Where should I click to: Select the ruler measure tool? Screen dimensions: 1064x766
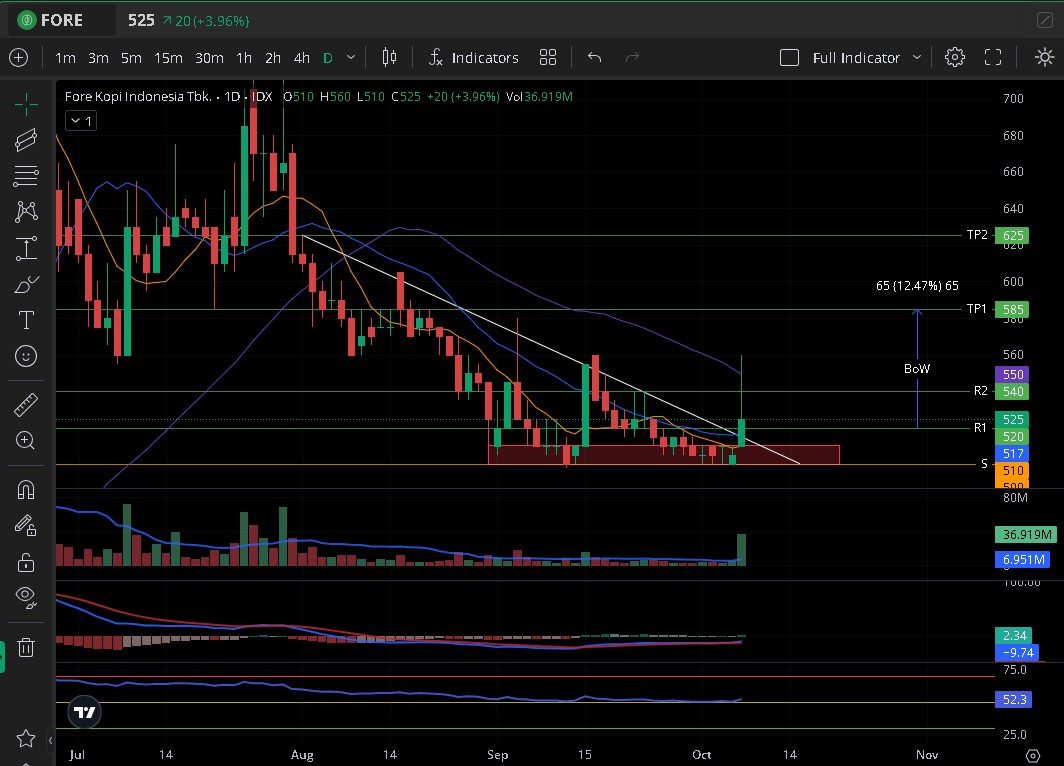pyautogui.click(x=26, y=405)
